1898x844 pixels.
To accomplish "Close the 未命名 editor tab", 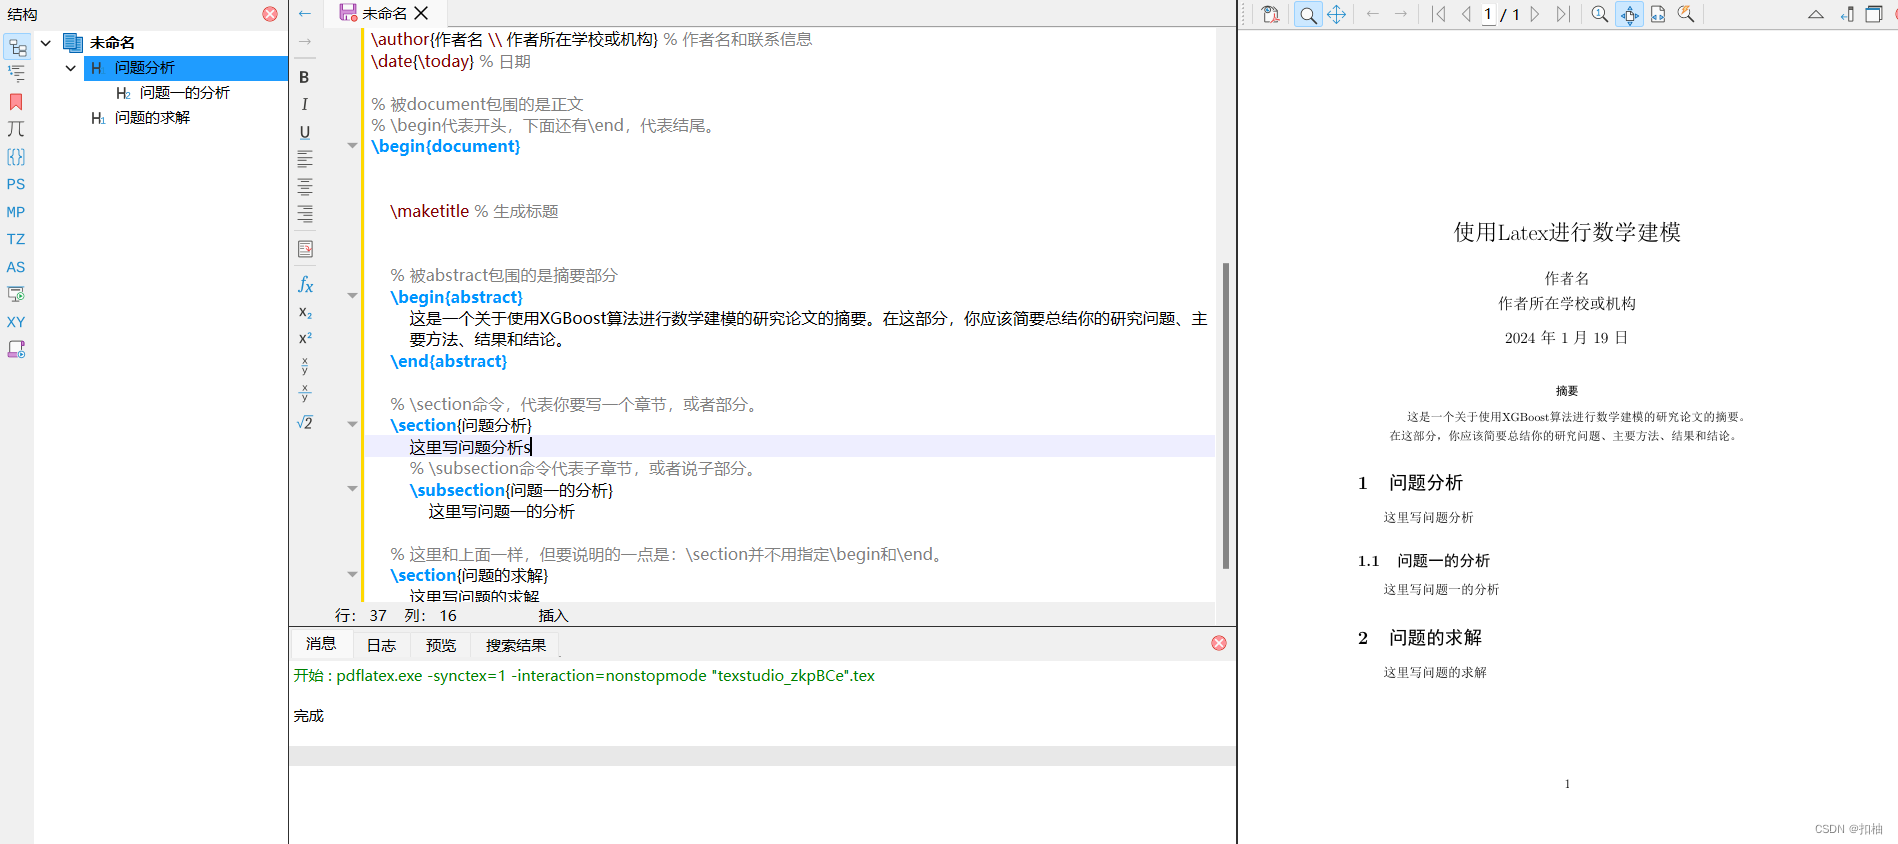I will tap(421, 13).
